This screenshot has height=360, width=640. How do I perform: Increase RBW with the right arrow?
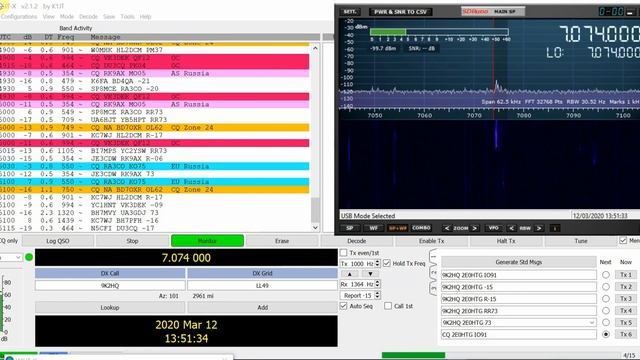[539, 228]
